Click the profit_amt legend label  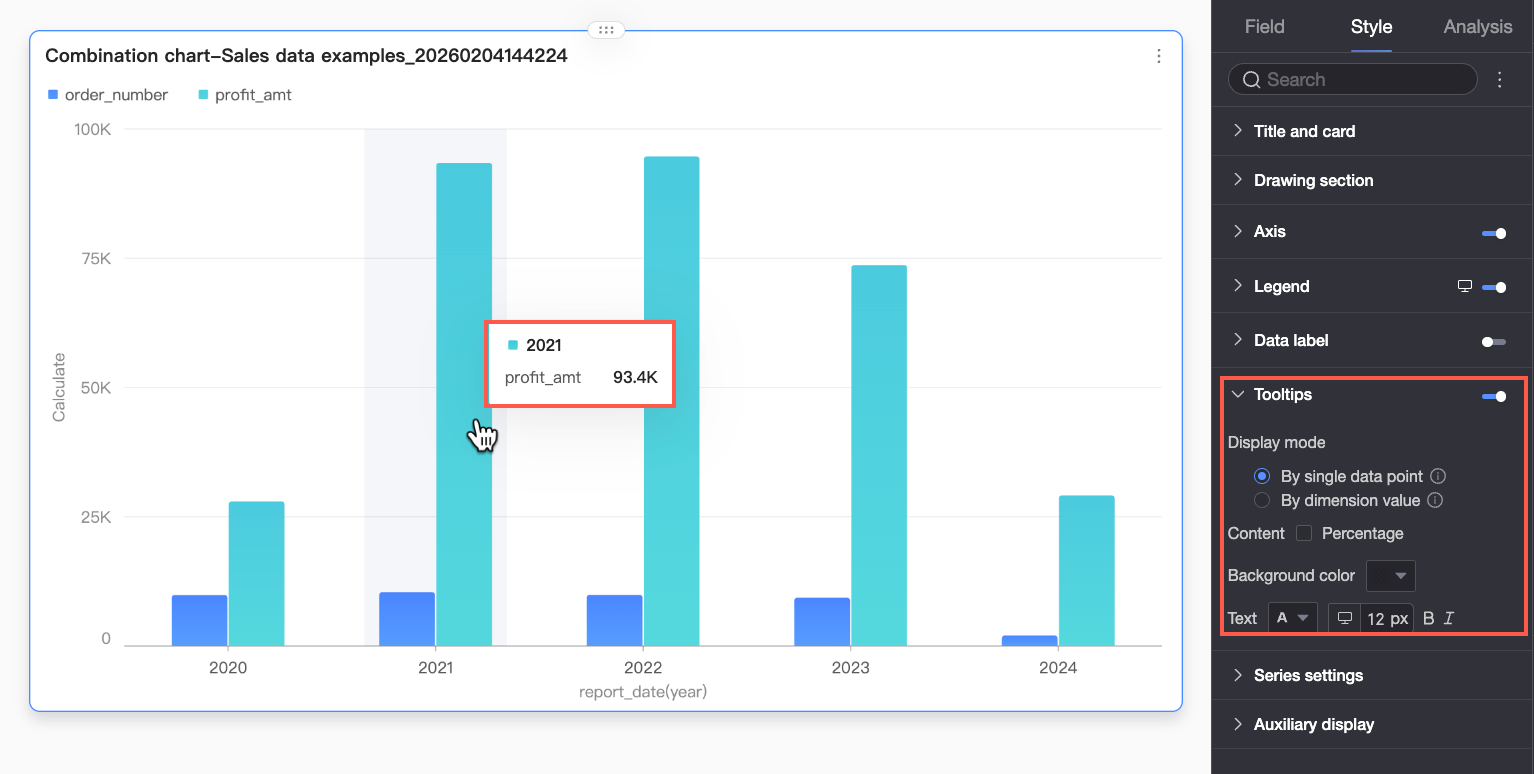point(253,95)
